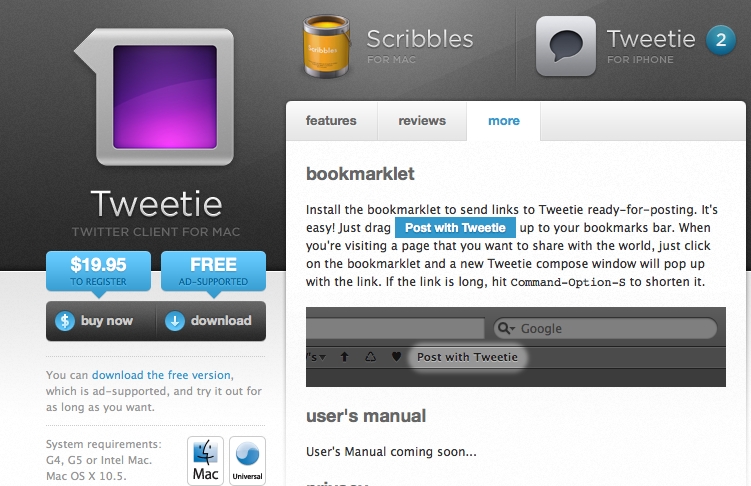Select the more tab
The image size is (751, 486).
coord(503,121)
